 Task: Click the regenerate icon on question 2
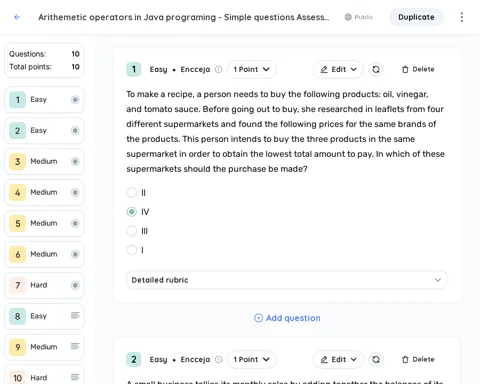click(x=376, y=359)
